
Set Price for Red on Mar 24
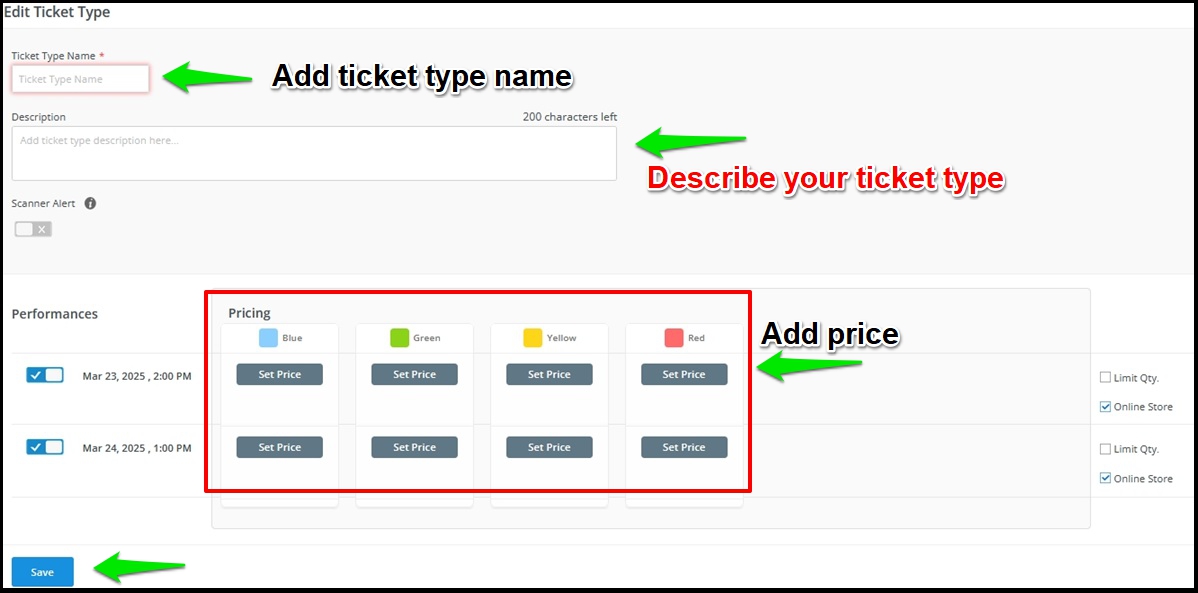pos(684,447)
